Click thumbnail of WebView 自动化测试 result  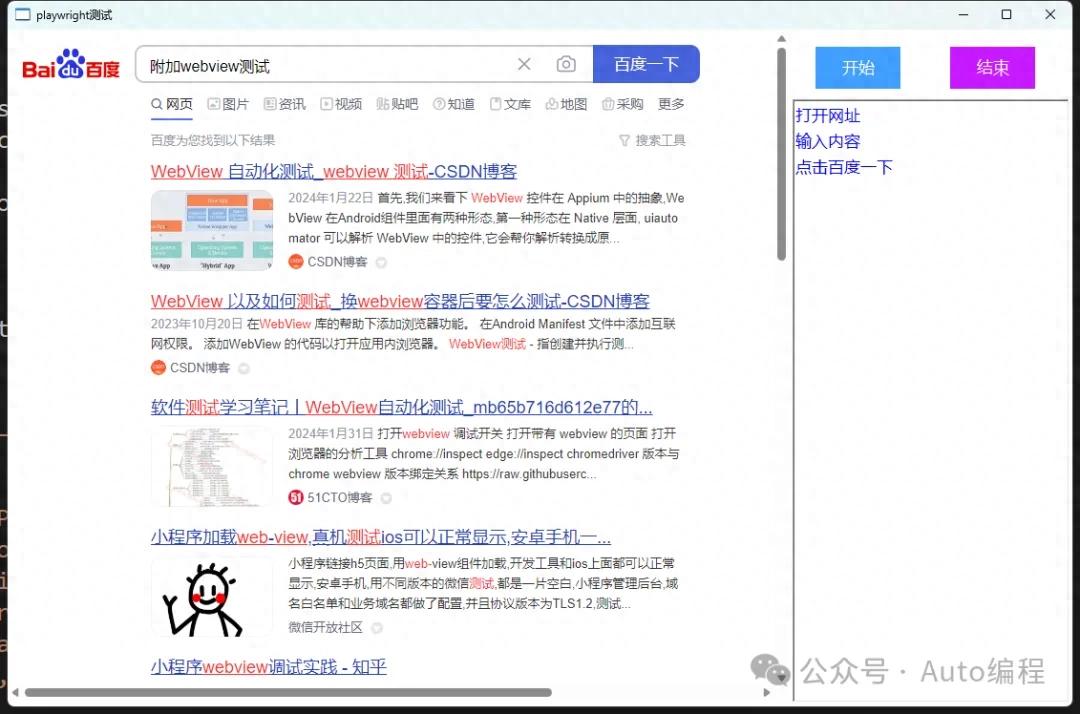212,230
